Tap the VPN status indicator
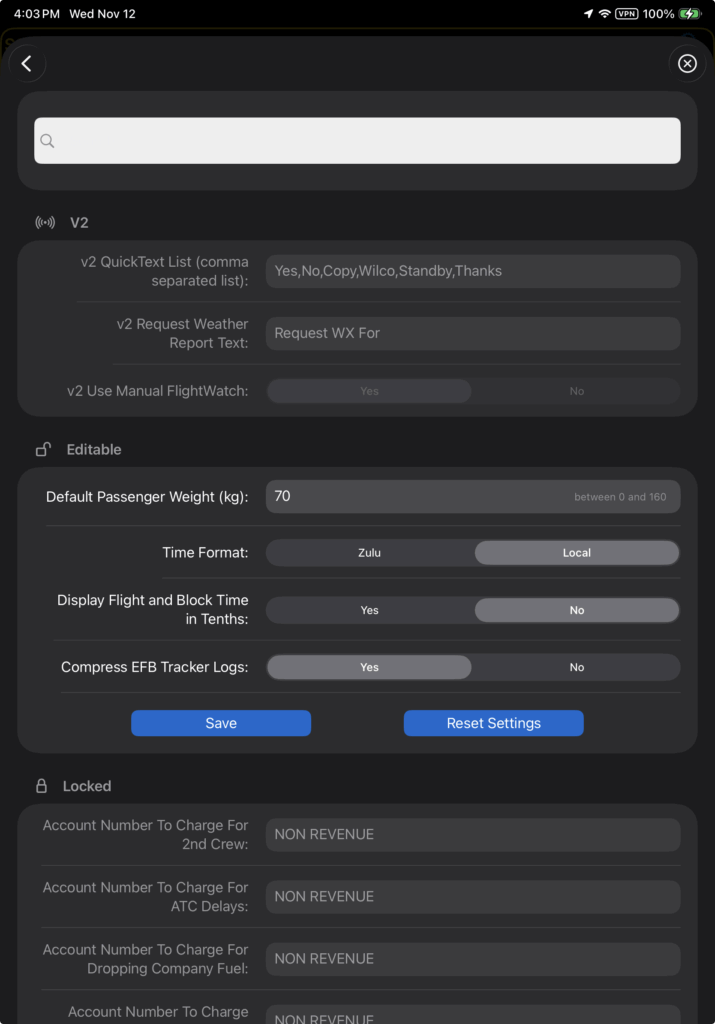 (627, 14)
